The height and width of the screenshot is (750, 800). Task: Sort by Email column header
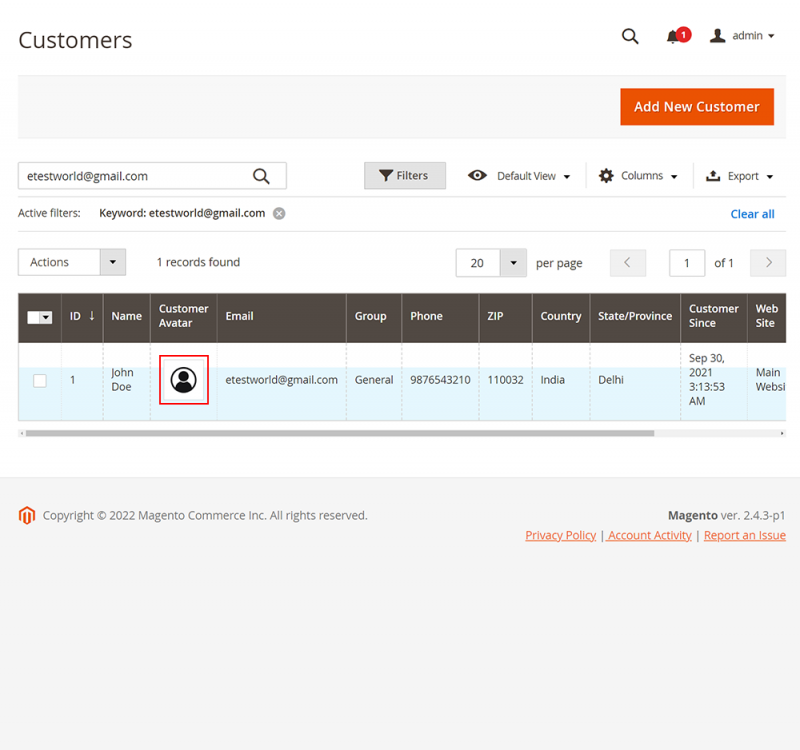(x=281, y=316)
